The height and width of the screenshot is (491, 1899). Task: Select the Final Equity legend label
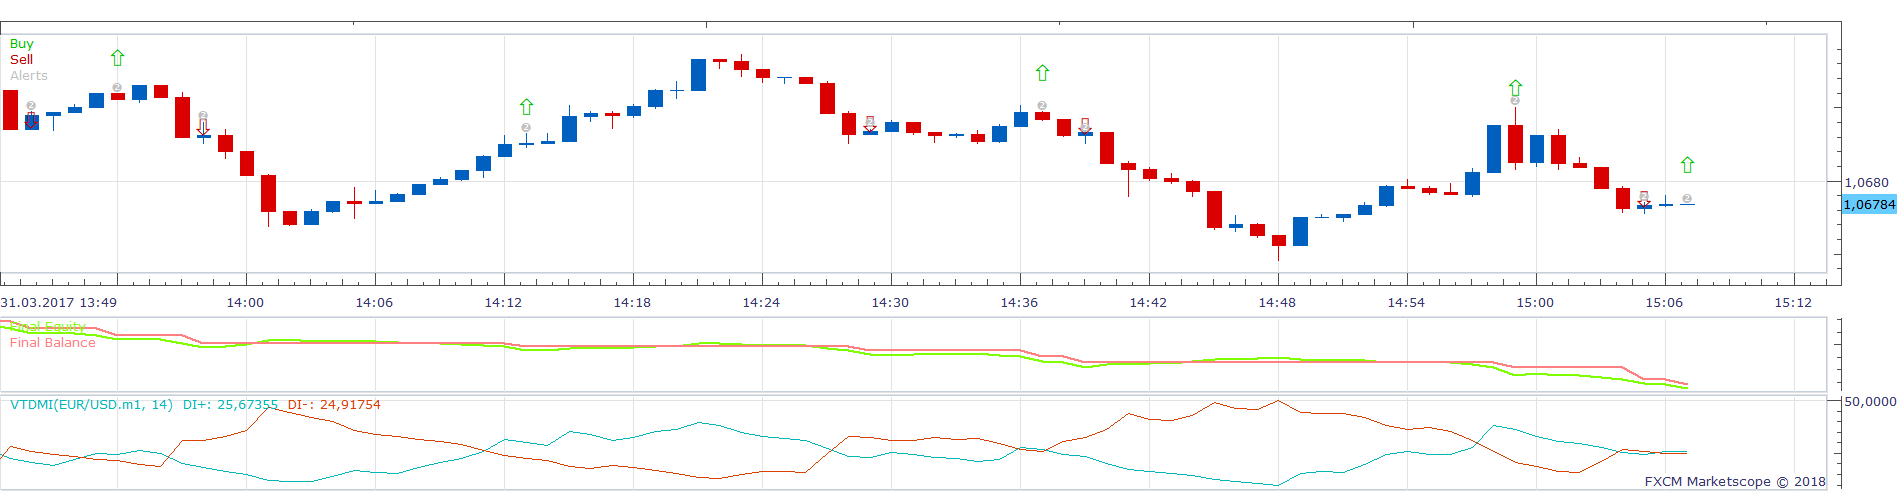47,327
